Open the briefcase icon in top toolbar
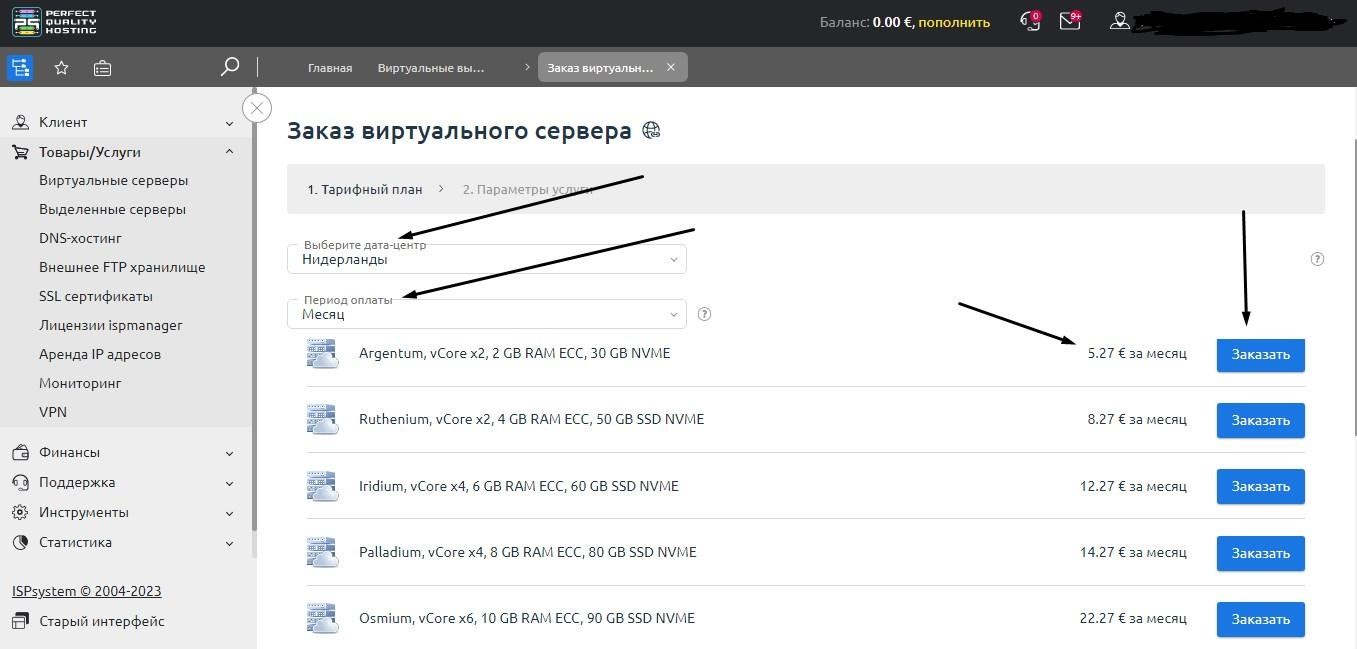 (102, 68)
